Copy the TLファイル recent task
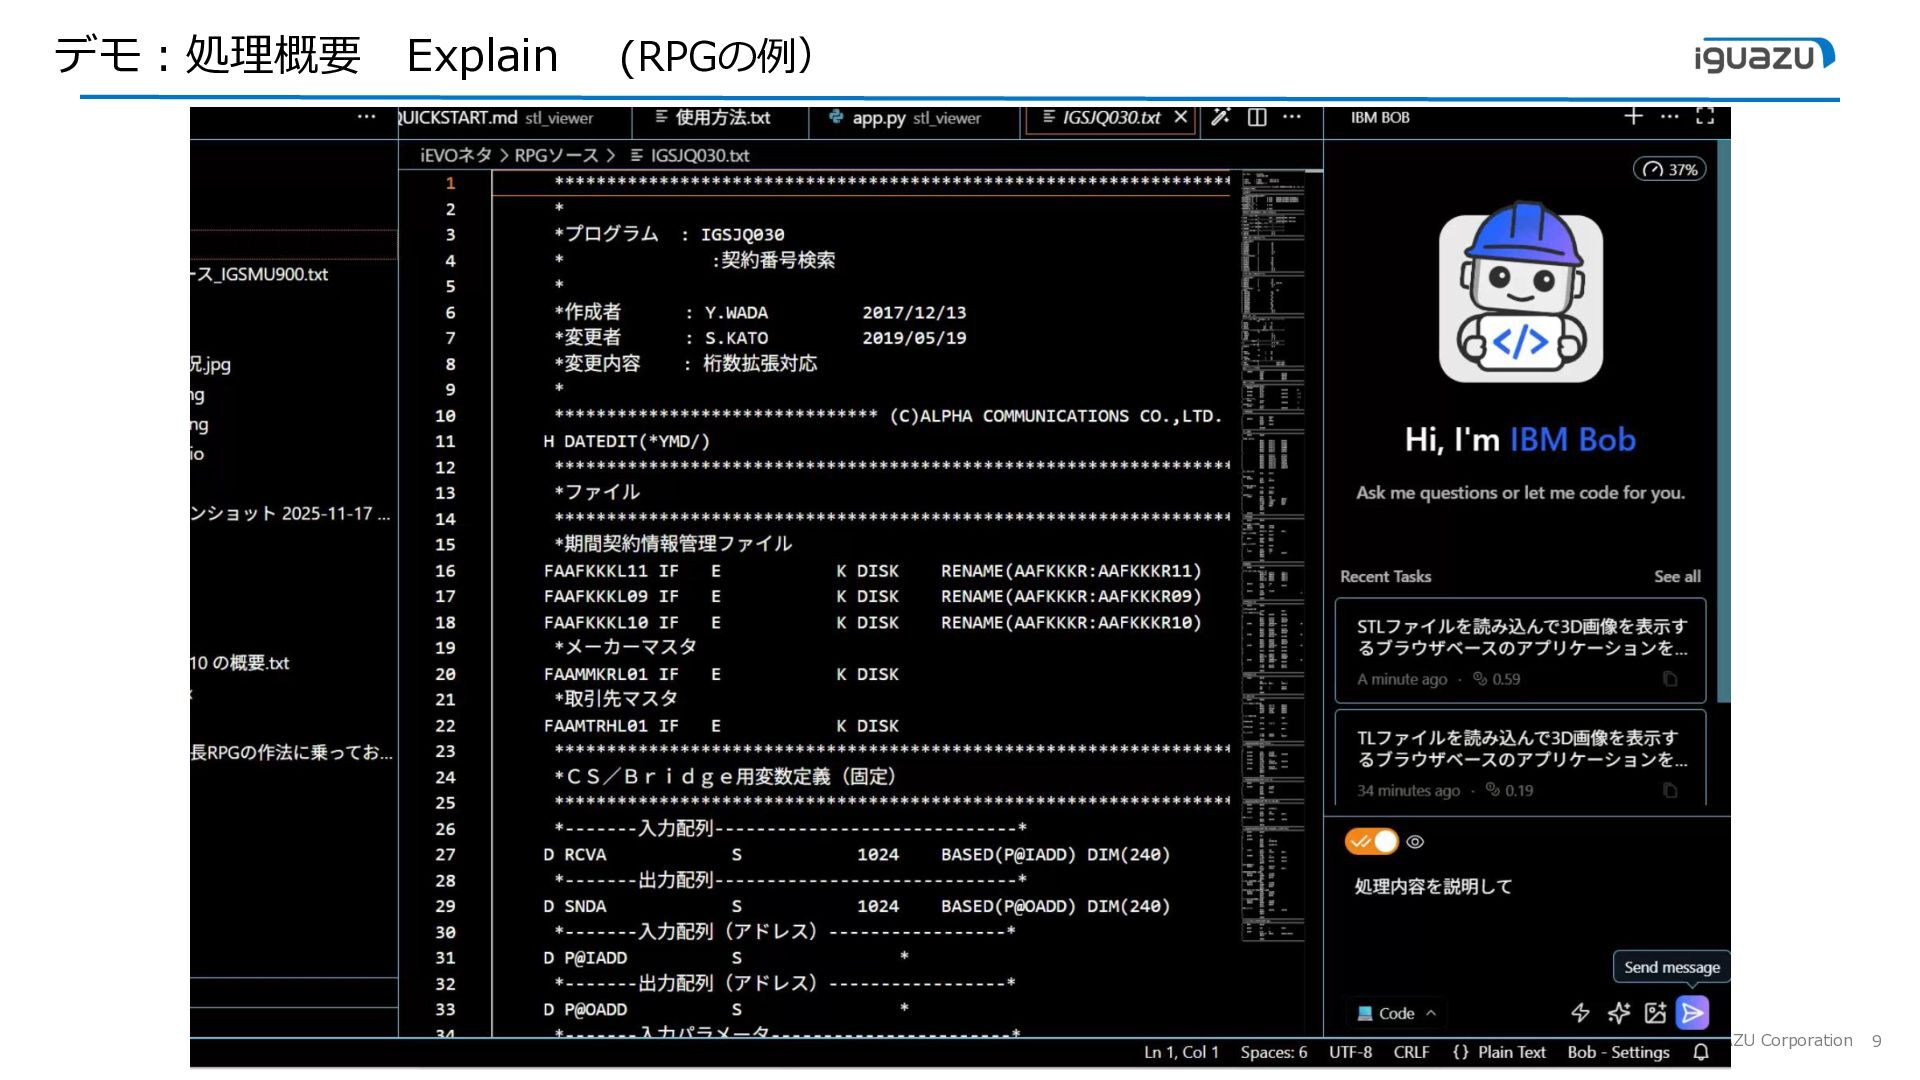 1669,790
